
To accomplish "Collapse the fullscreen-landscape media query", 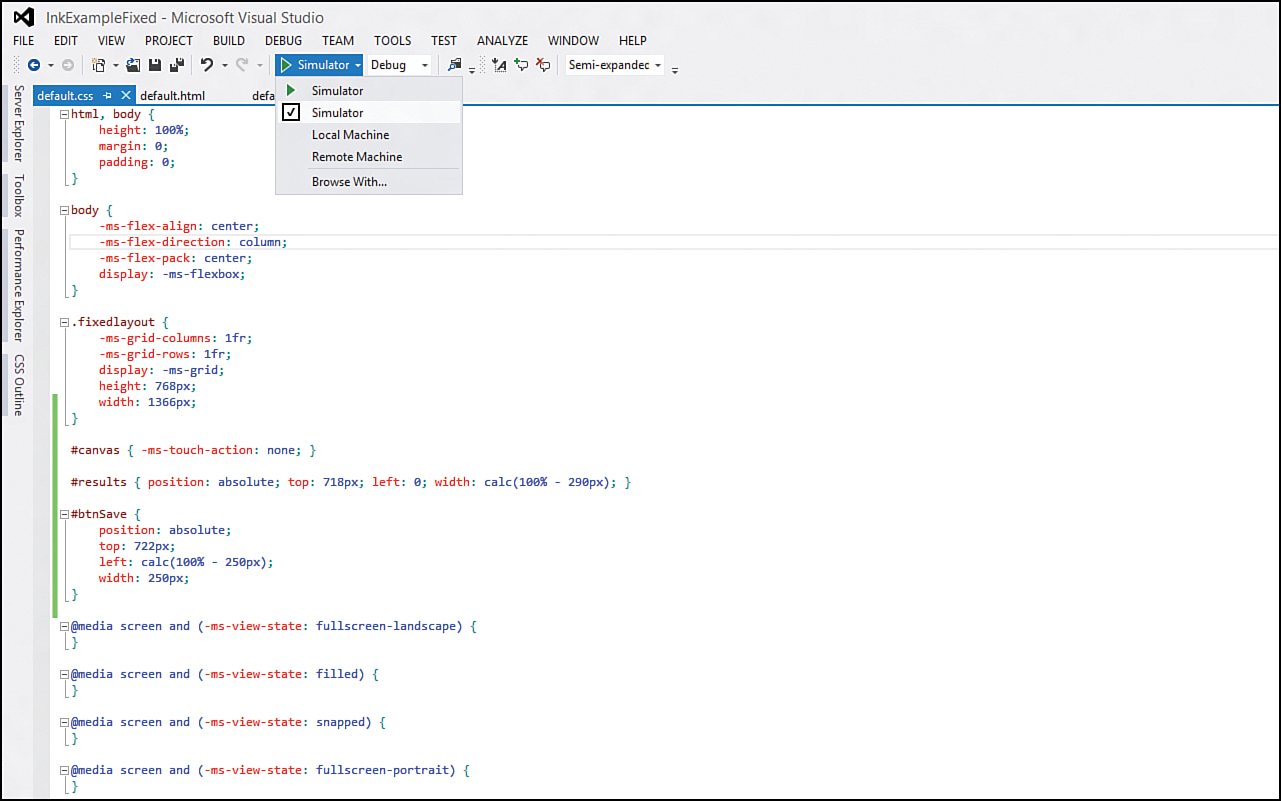I will pyautogui.click(x=64, y=626).
